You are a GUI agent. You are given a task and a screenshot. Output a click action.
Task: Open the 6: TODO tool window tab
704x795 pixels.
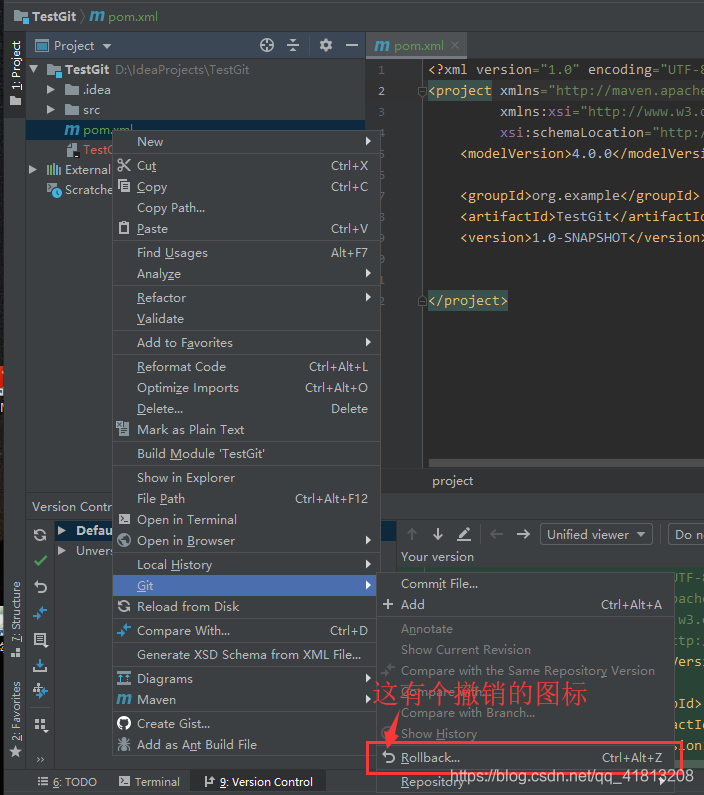pyautogui.click(x=67, y=782)
